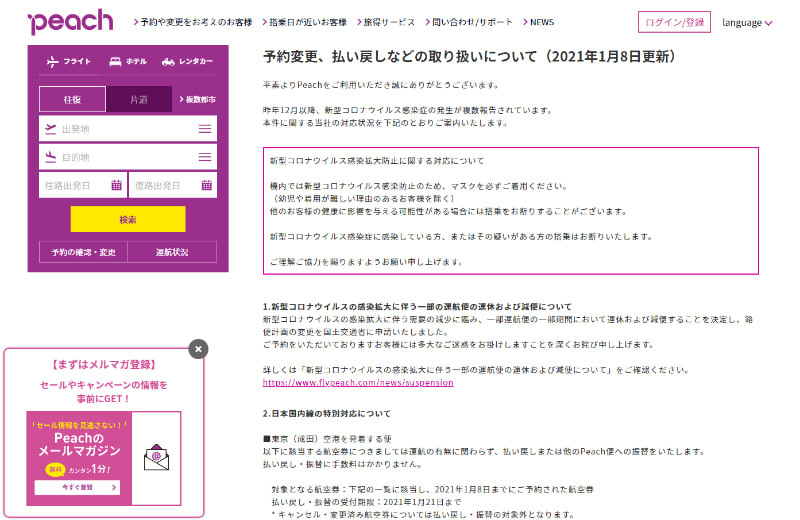Click the envelope mail icon

[156, 457]
